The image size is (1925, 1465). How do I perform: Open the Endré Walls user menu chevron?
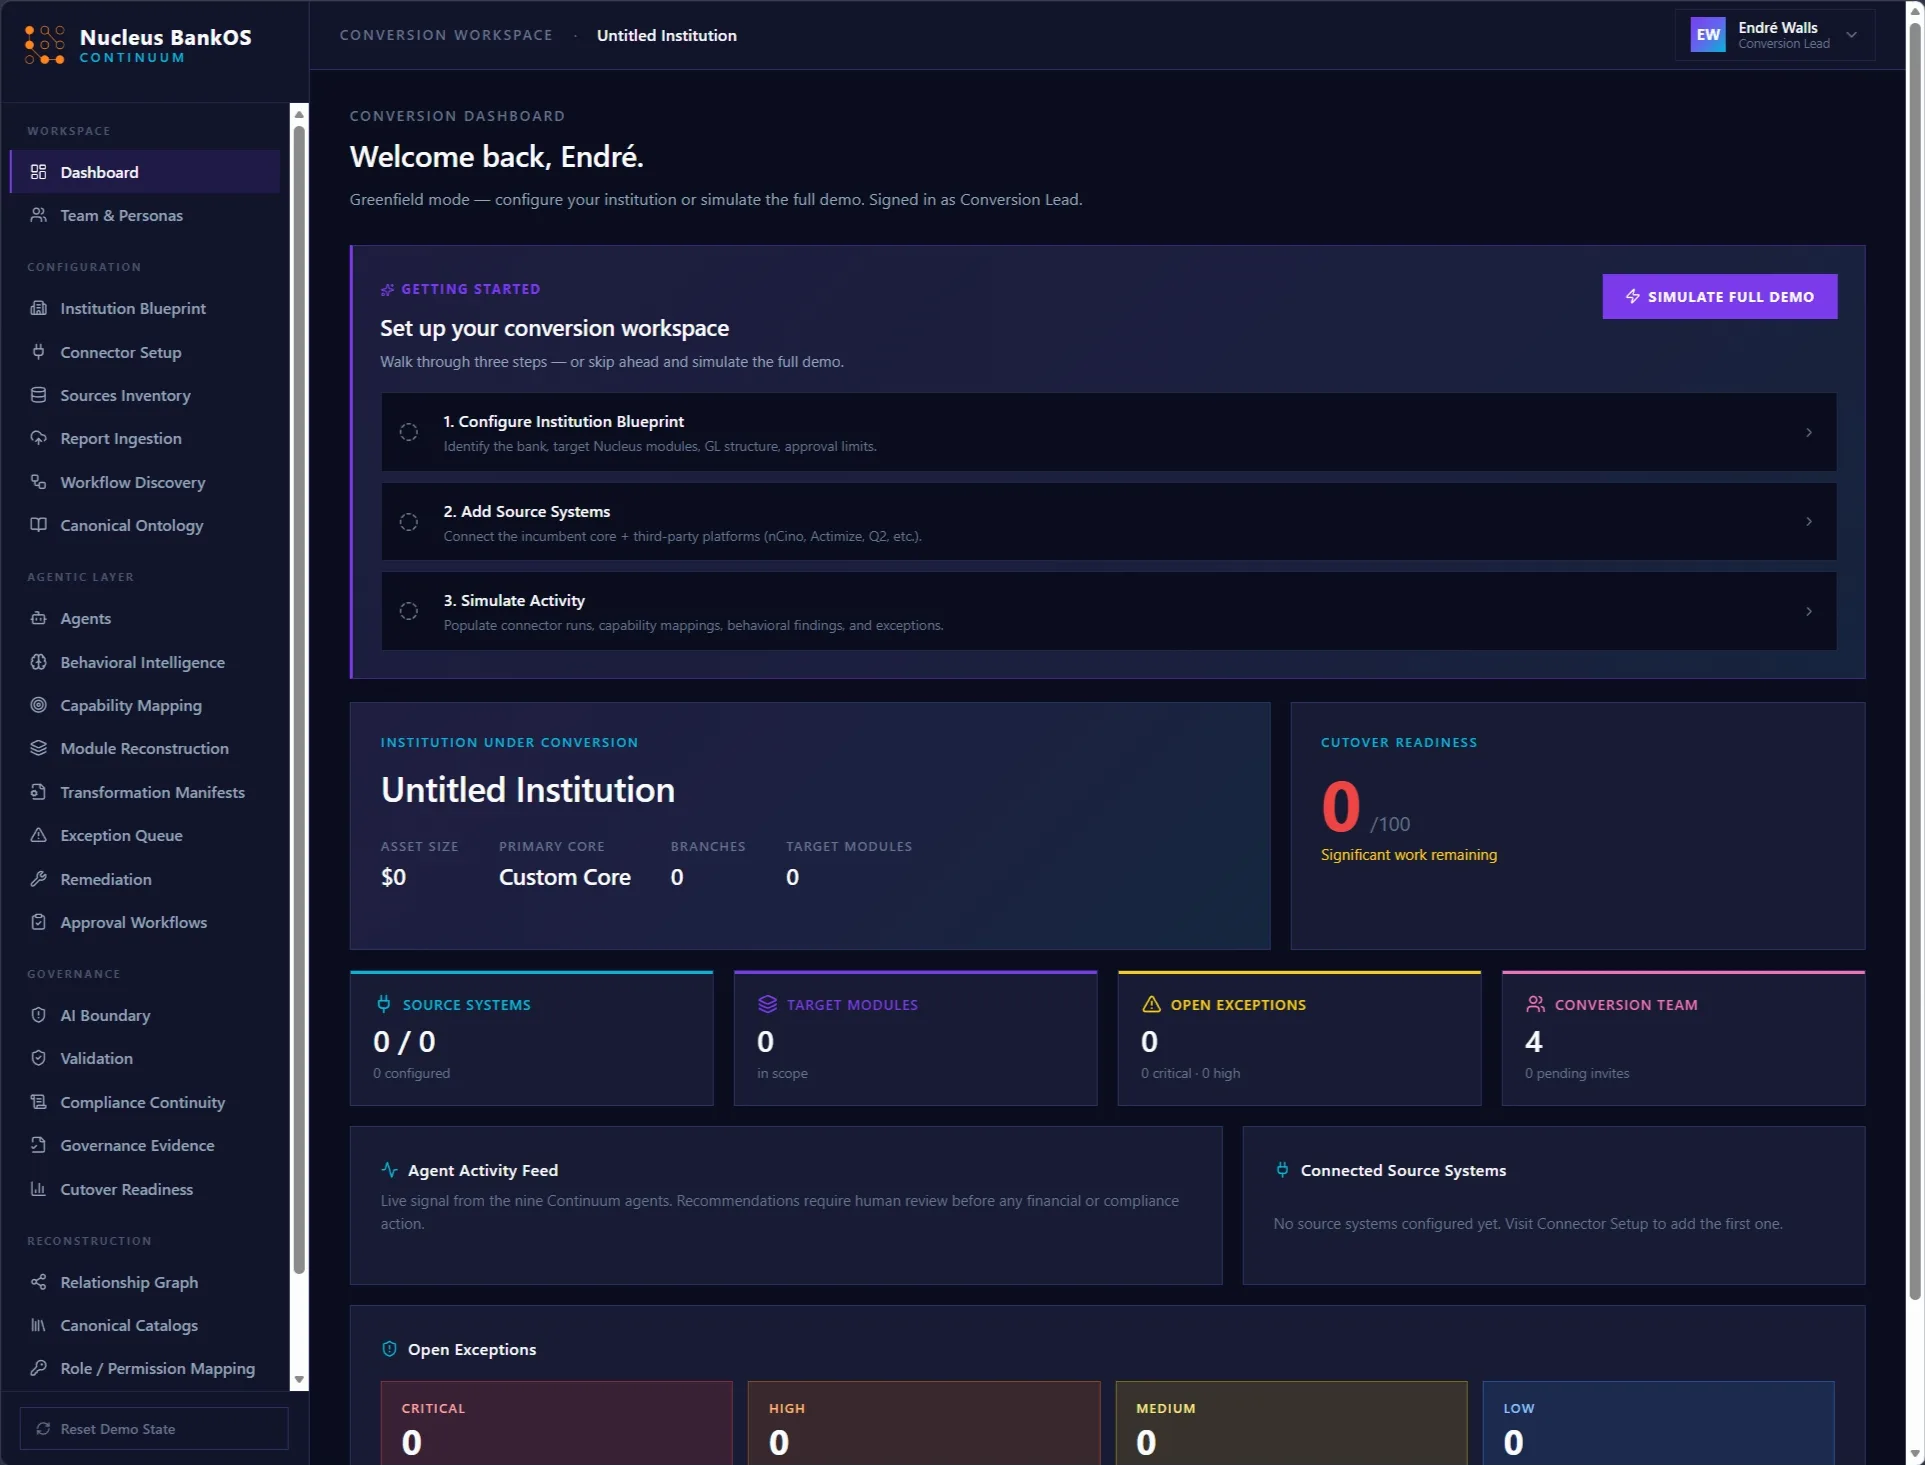[x=1851, y=35]
